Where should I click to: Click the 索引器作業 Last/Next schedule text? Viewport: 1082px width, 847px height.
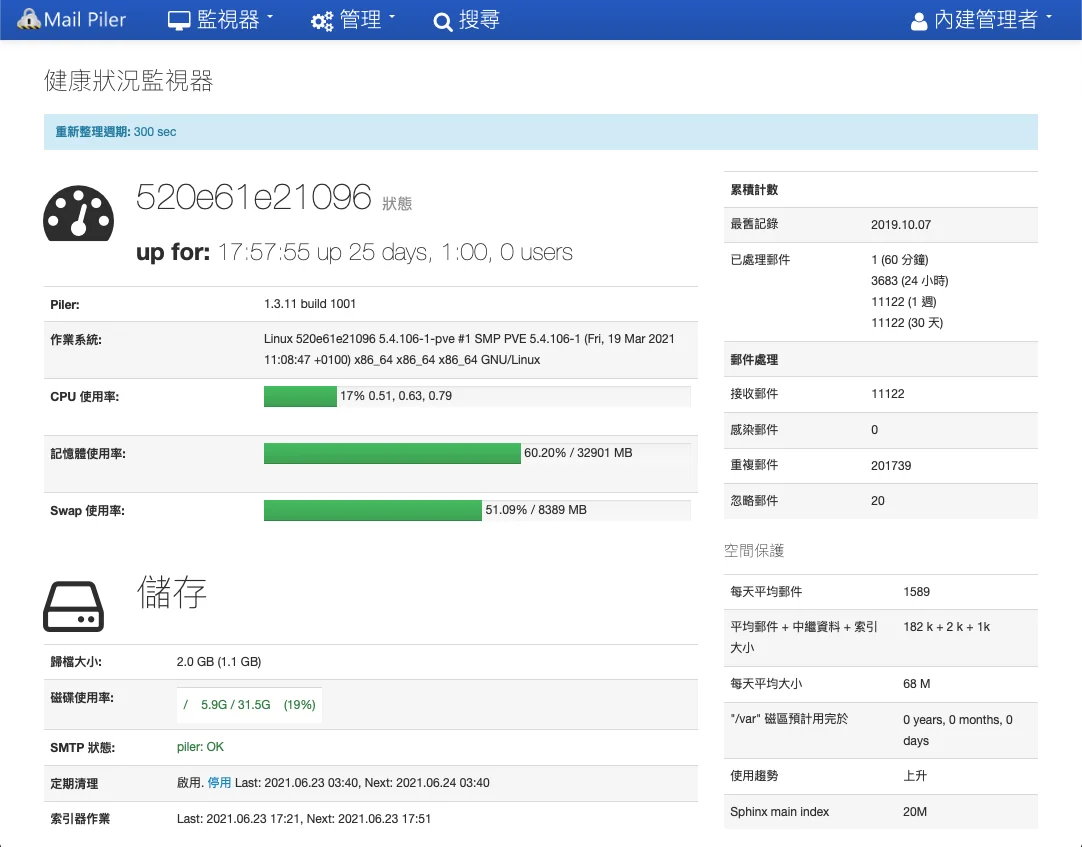tap(304, 819)
